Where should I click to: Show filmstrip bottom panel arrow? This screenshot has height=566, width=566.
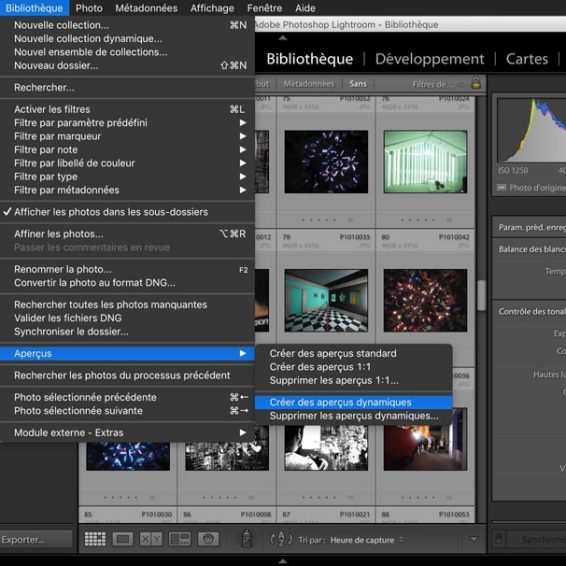(283, 561)
